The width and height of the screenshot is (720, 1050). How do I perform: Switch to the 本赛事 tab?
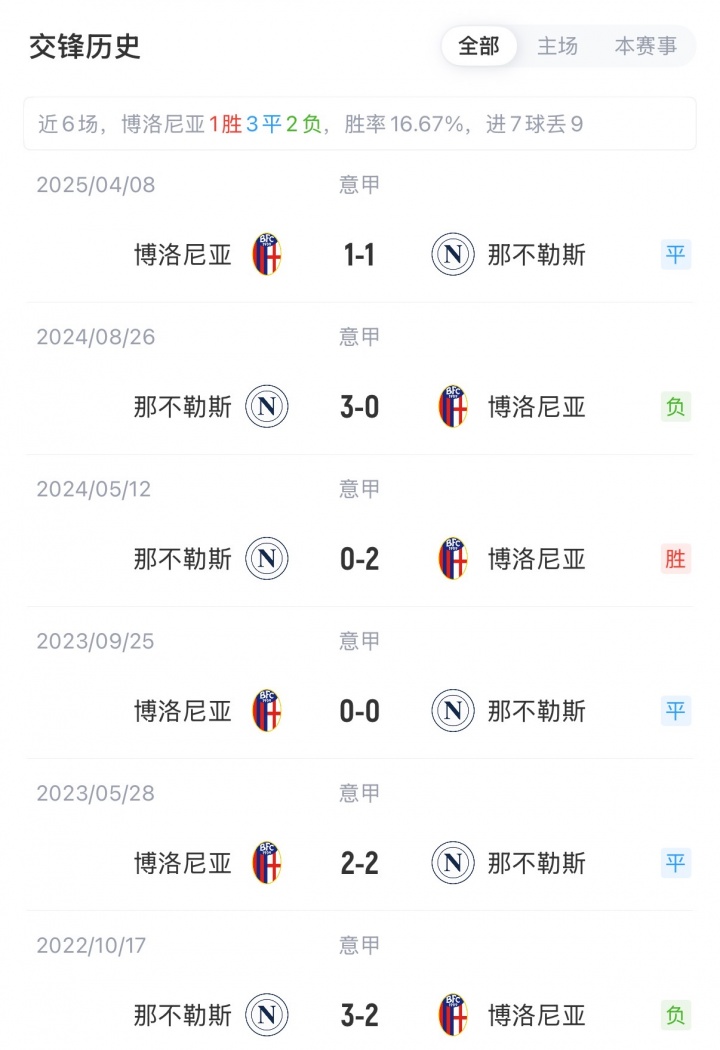645,46
